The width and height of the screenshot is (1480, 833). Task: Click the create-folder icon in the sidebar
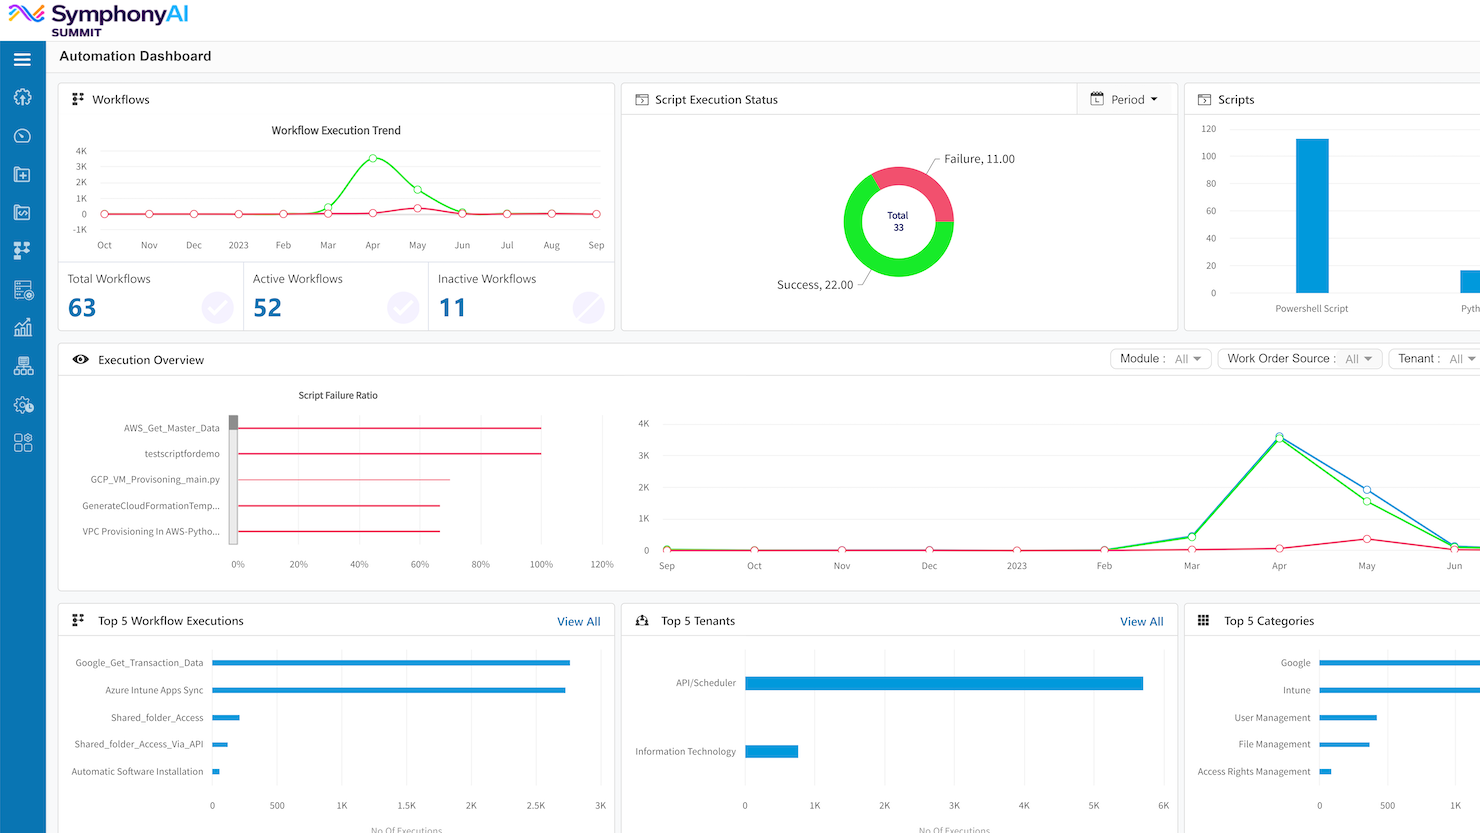22,174
